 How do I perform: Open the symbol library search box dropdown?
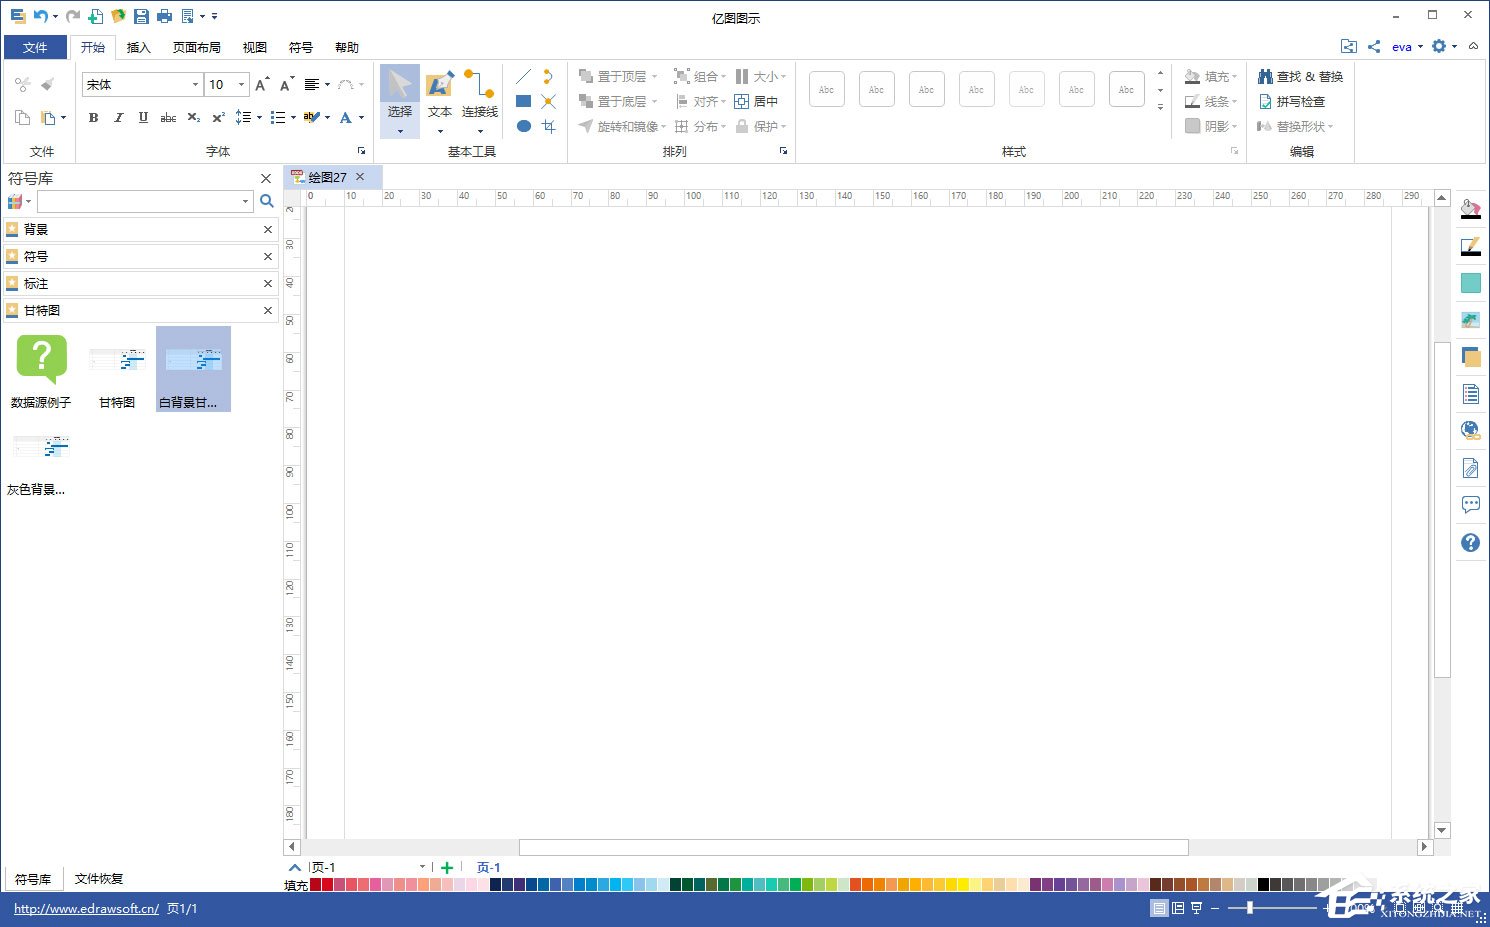click(x=245, y=201)
